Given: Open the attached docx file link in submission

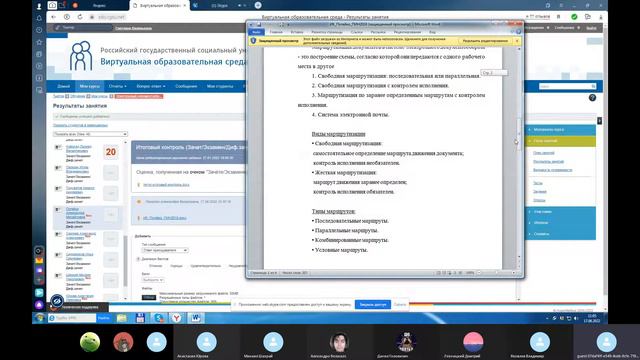Looking at the screenshot, I should pyautogui.click(x=165, y=218).
